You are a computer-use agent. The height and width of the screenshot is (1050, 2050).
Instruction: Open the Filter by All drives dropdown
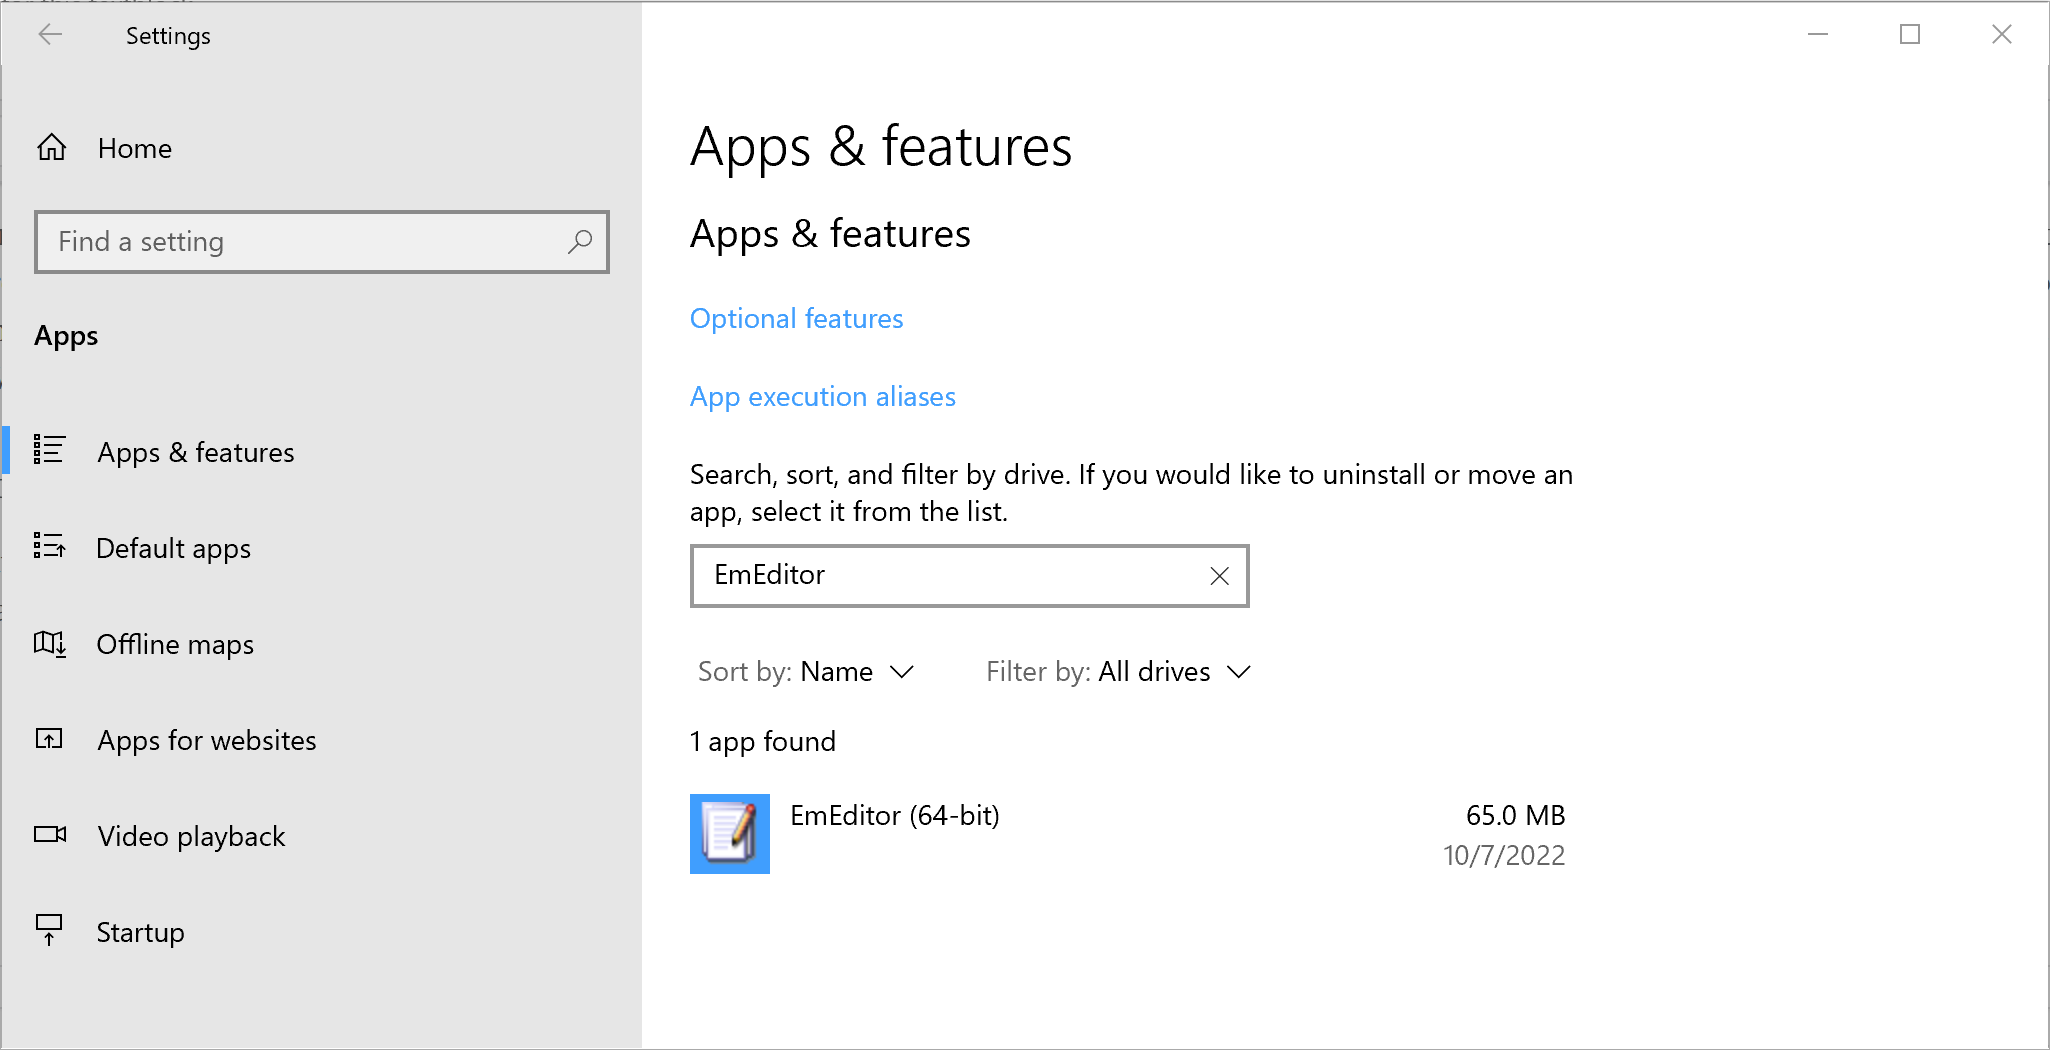tap(1119, 671)
